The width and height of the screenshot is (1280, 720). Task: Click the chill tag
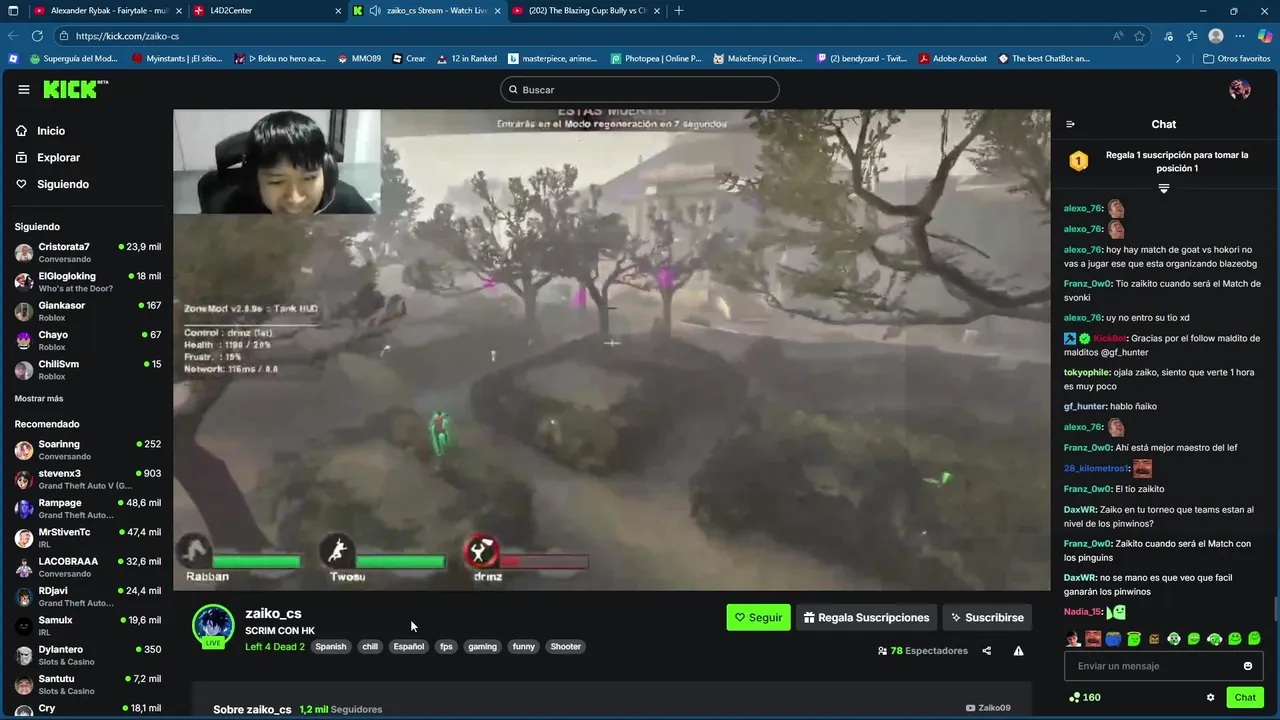pos(370,647)
